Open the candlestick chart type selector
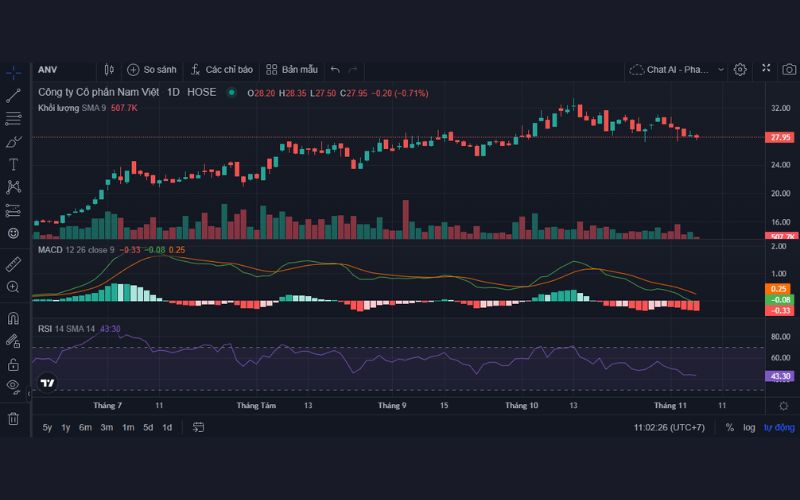 click(x=109, y=69)
